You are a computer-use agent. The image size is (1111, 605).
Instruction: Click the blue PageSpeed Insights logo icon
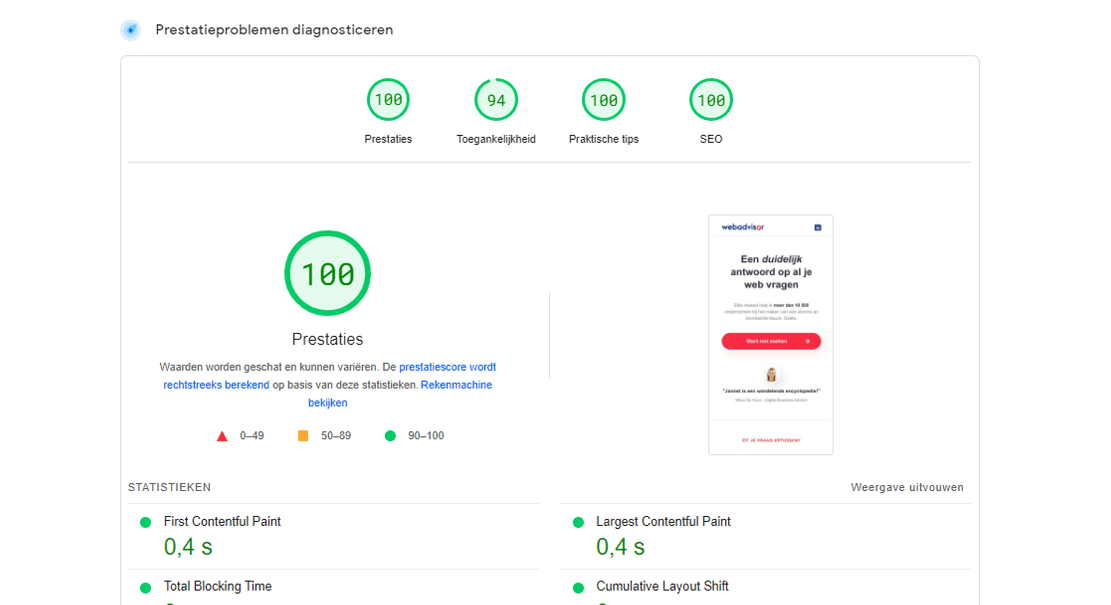tap(131, 29)
